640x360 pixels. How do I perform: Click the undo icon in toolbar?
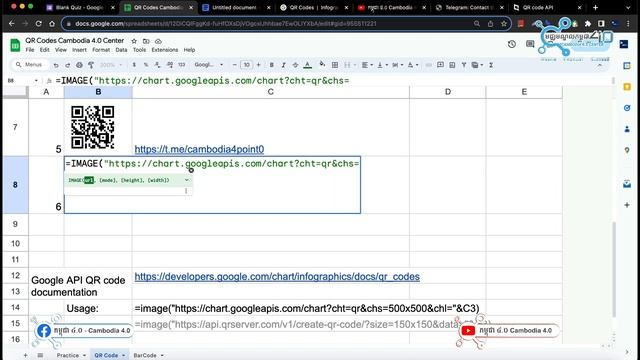click(56, 65)
